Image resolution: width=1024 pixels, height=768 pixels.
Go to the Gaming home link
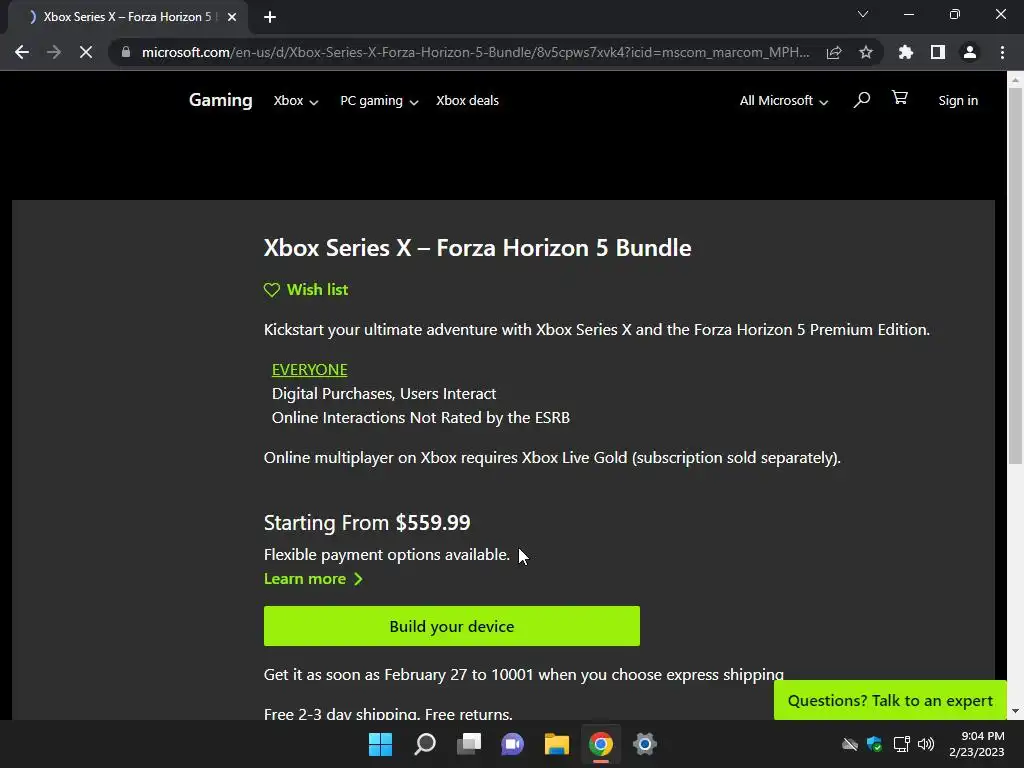221,100
